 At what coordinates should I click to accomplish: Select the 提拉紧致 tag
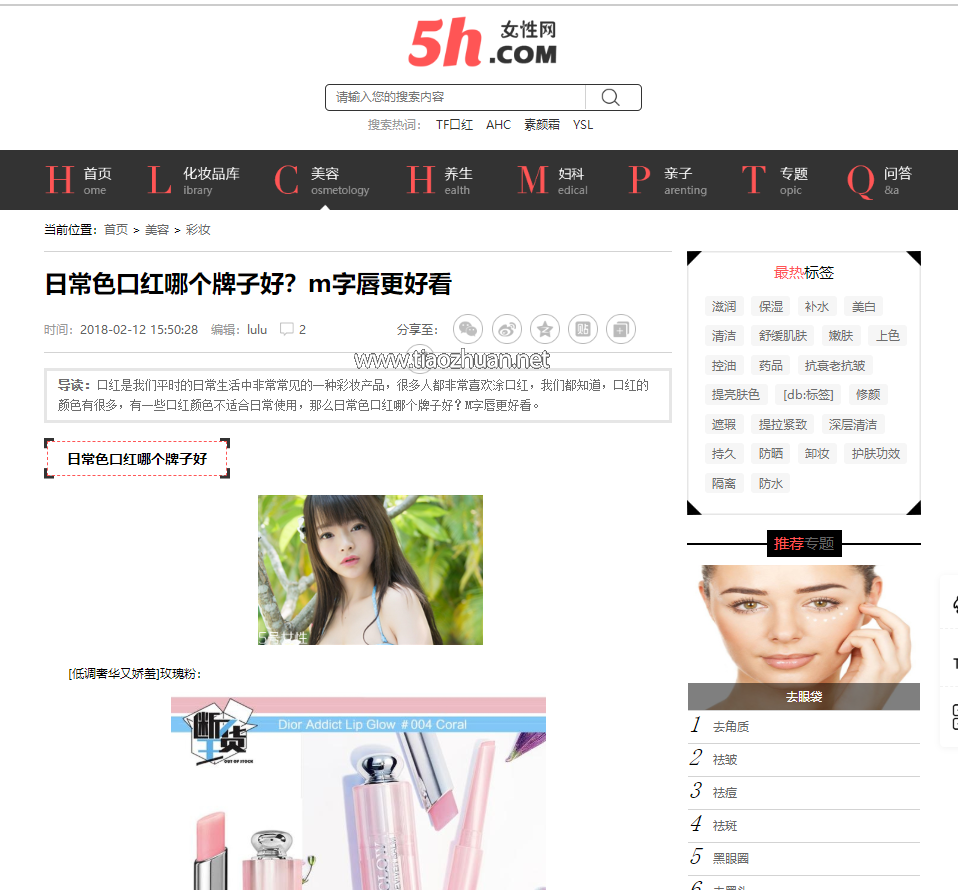(783, 425)
